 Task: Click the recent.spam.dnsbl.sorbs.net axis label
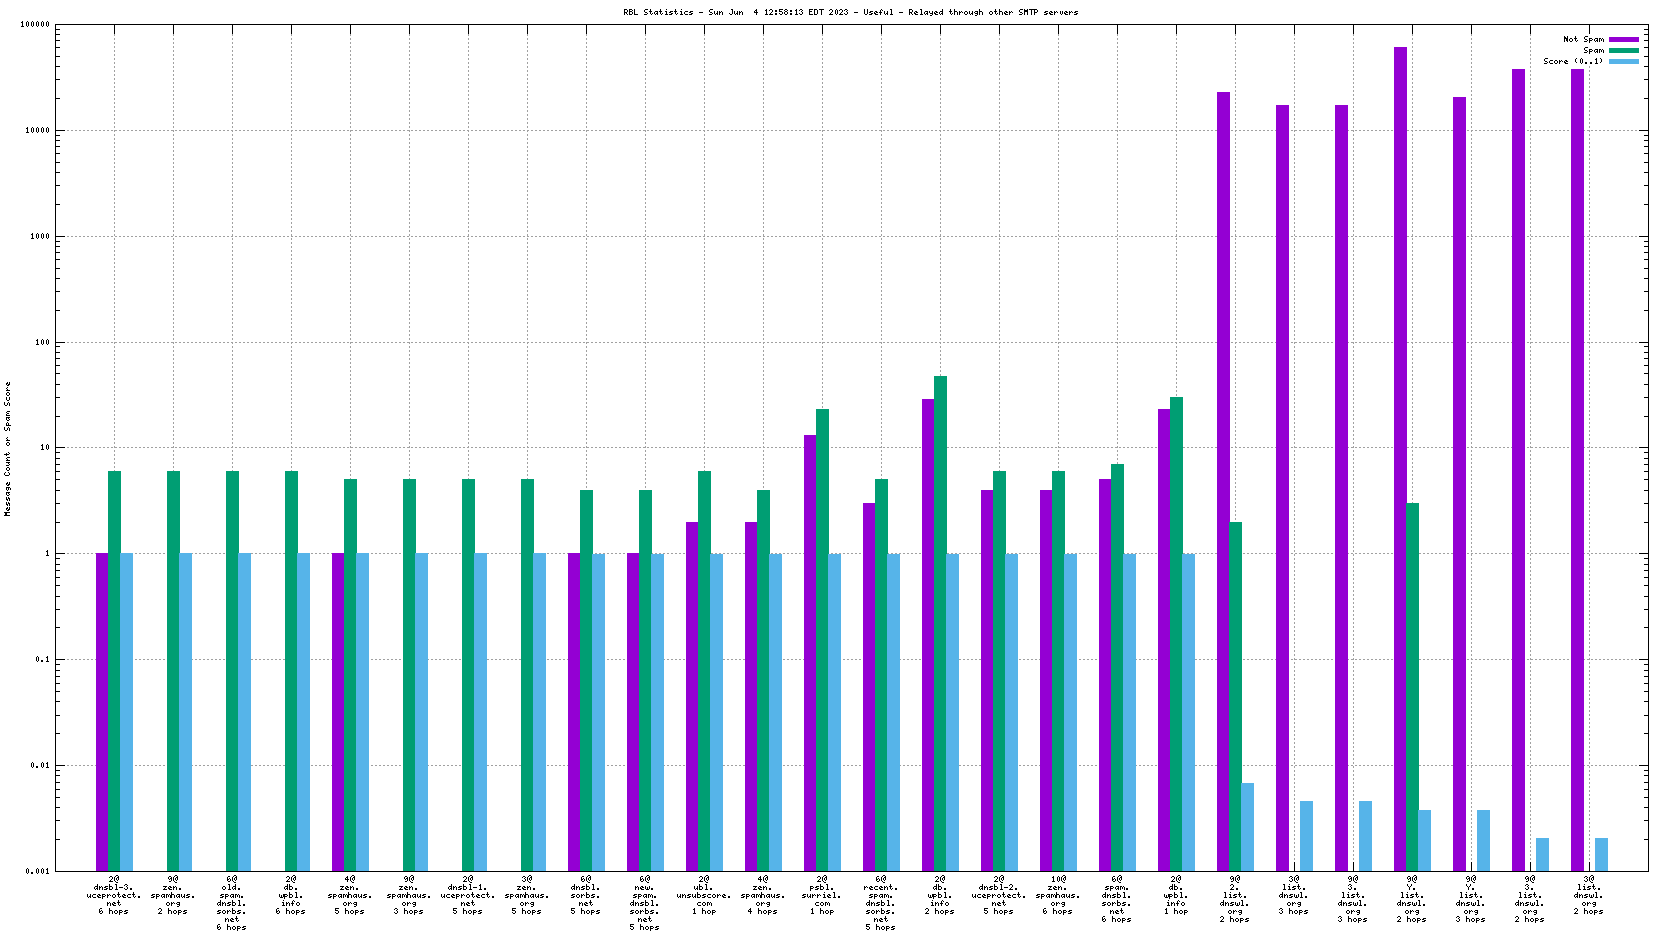tap(881, 903)
